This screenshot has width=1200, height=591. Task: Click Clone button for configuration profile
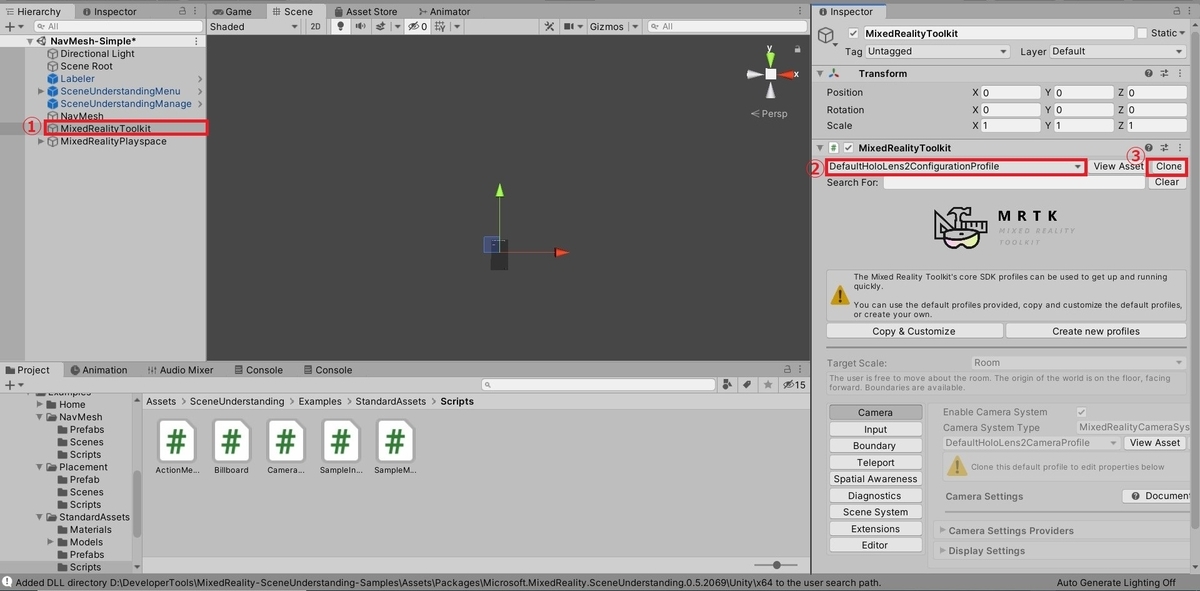(x=1169, y=167)
